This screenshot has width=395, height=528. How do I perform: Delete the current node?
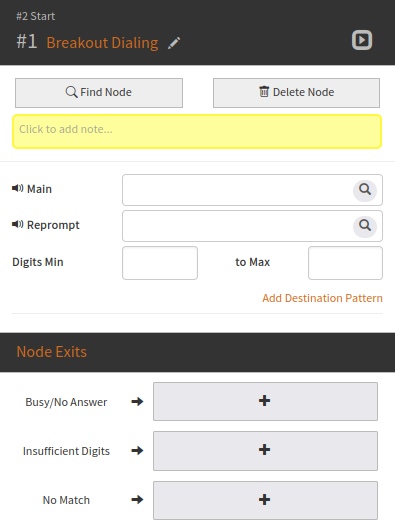[x=296, y=93]
